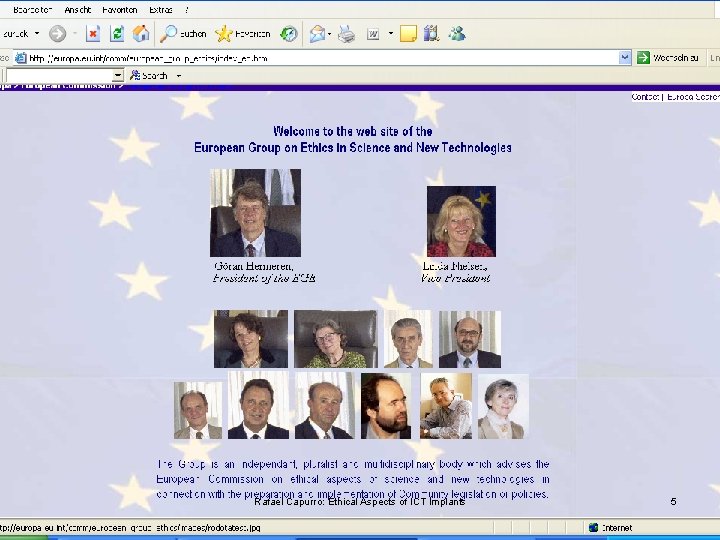Screen dimensions: 720x540
Task: Click the status bar URL text
Action: click(x=130, y=528)
